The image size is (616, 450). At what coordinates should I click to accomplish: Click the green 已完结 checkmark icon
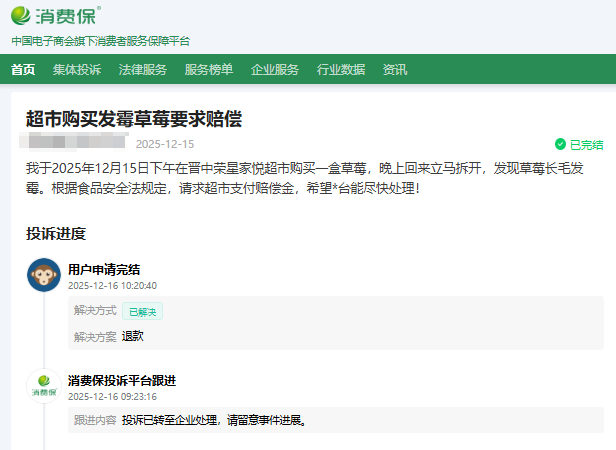560,144
